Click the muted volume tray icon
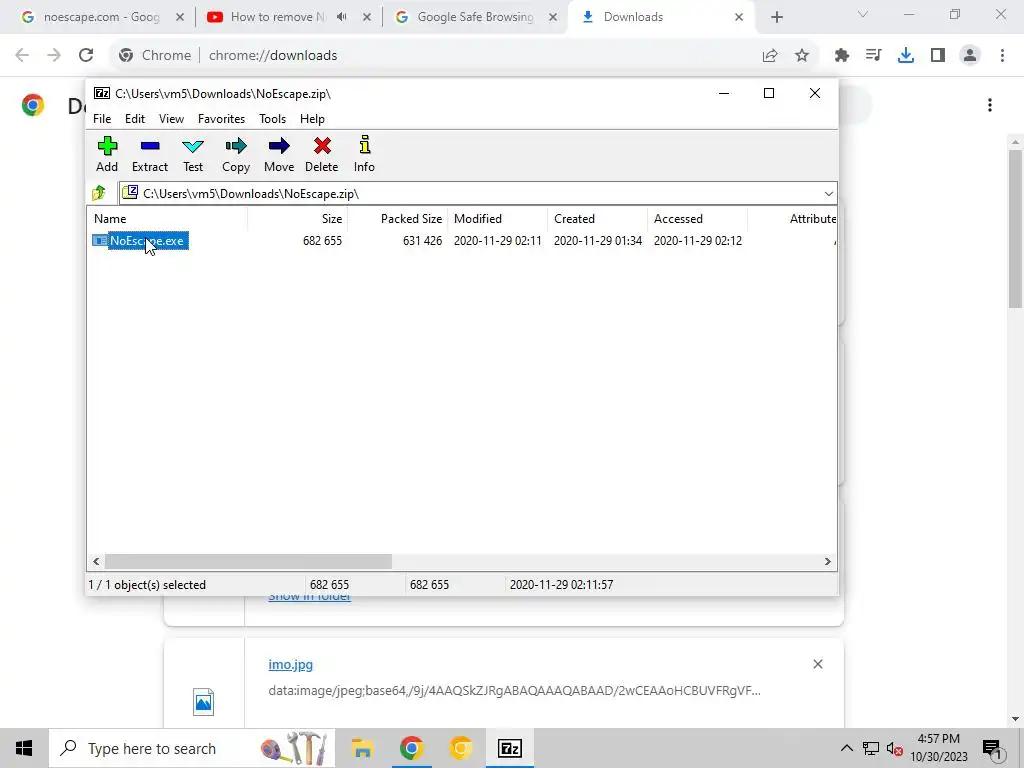 click(x=895, y=748)
